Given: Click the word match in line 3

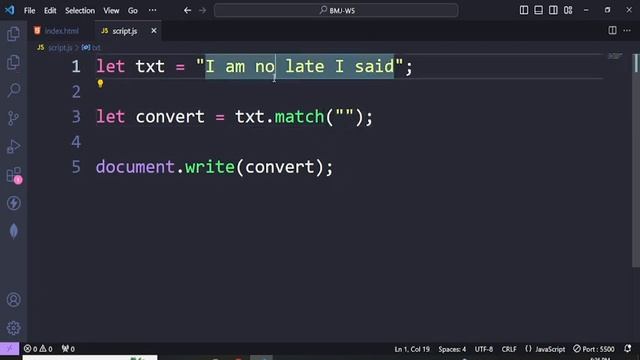Looking at the screenshot, I should coord(299,117).
